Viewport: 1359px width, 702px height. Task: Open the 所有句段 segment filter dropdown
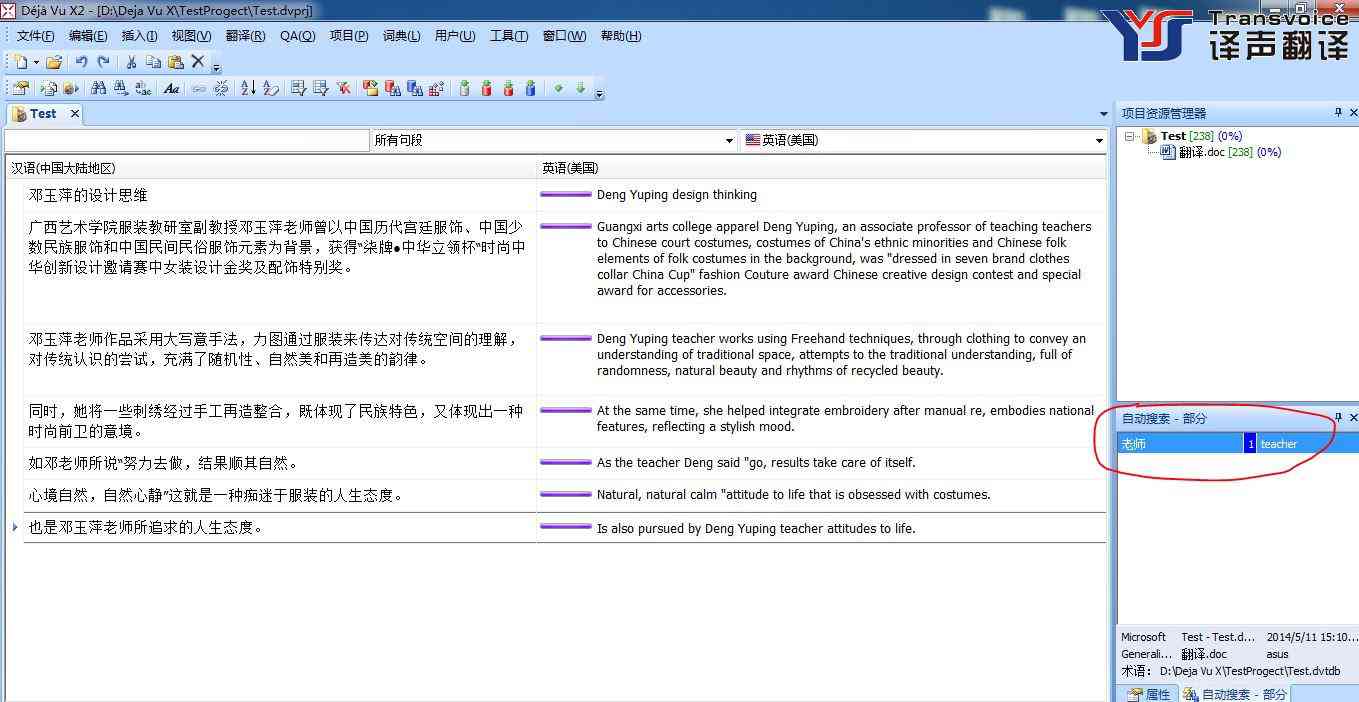[553, 140]
